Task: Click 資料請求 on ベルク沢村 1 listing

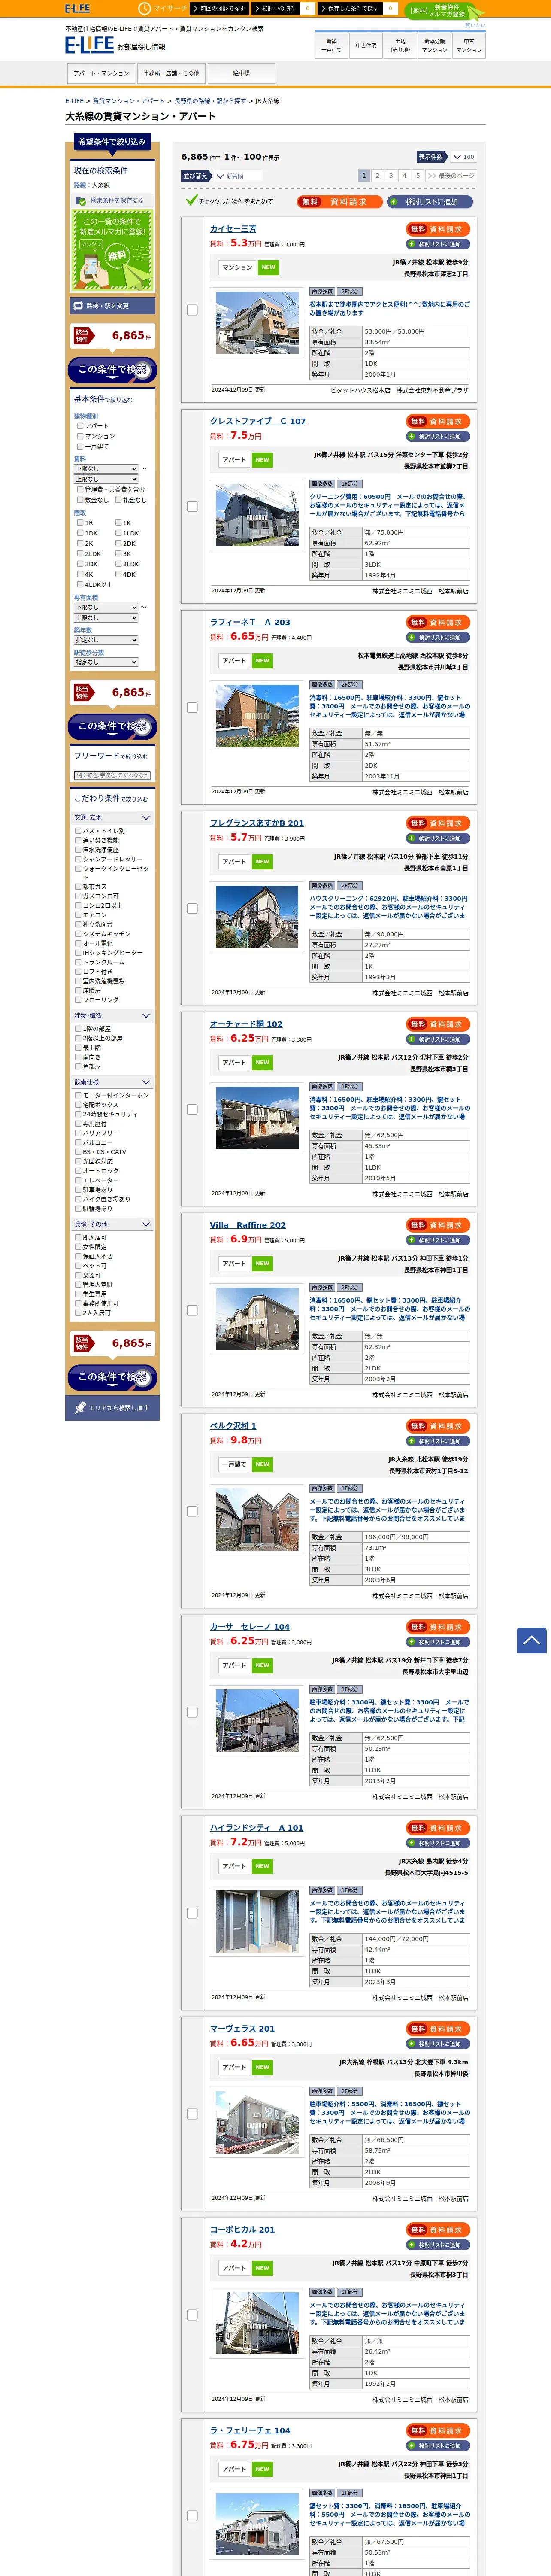Action: click(439, 1426)
